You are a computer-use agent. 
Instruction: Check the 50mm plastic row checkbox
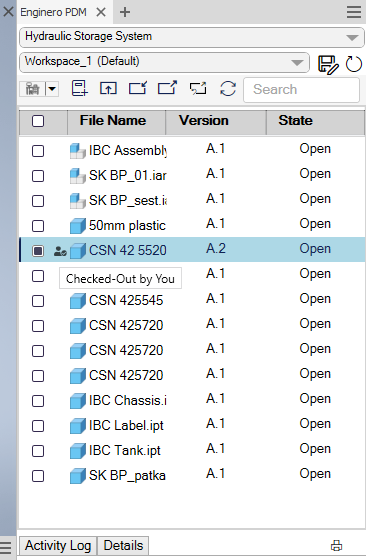pos(38,226)
